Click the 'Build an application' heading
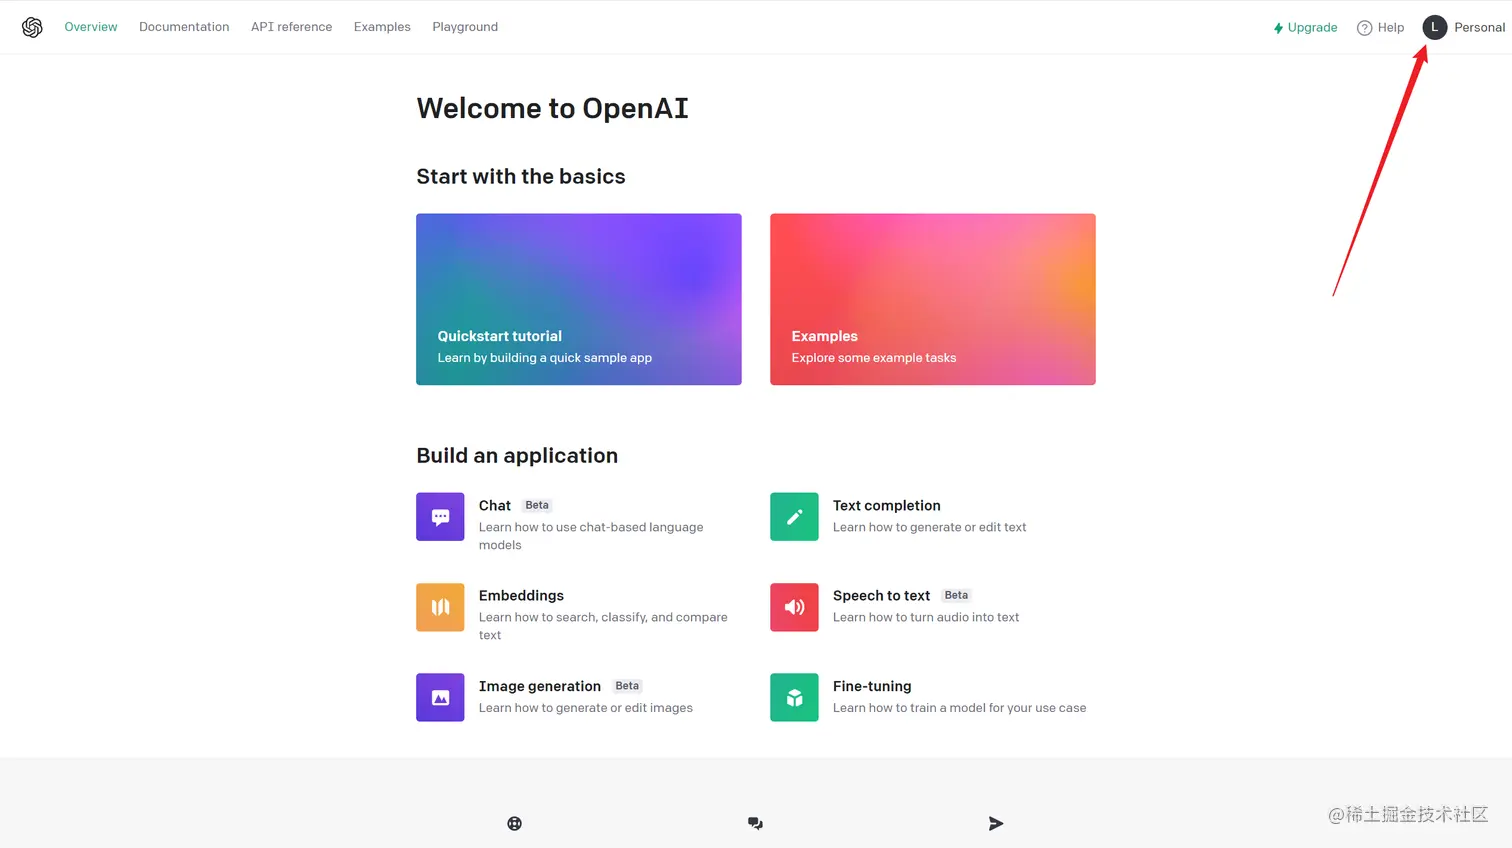 pos(517,456)
